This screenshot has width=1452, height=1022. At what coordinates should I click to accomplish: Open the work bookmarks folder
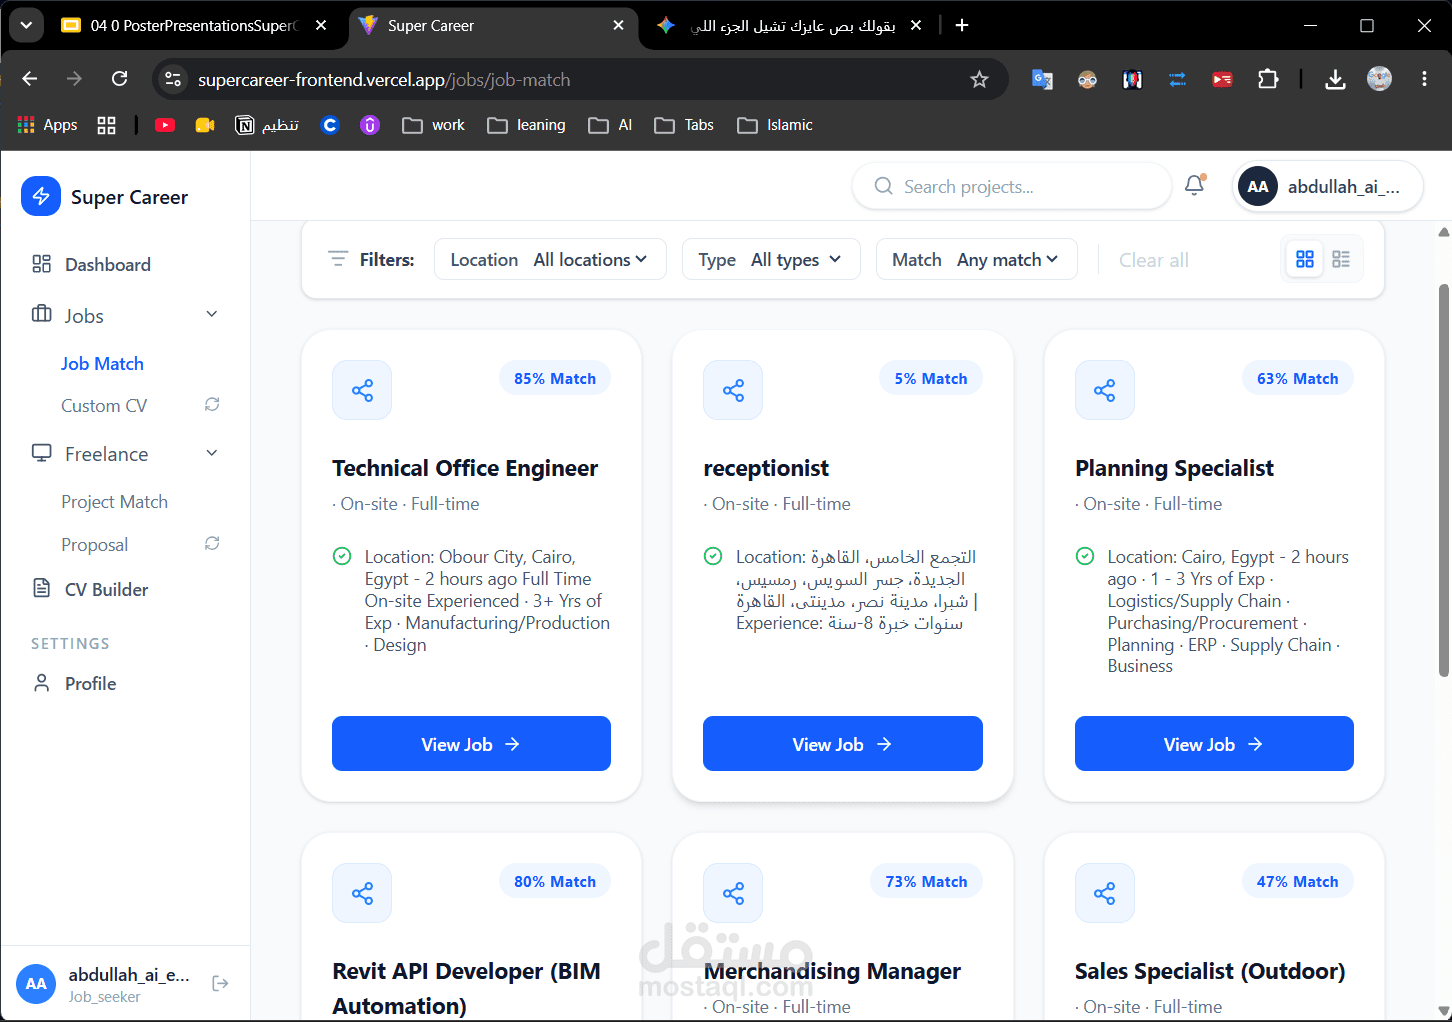pyautogui.click(x=434, y=125)
